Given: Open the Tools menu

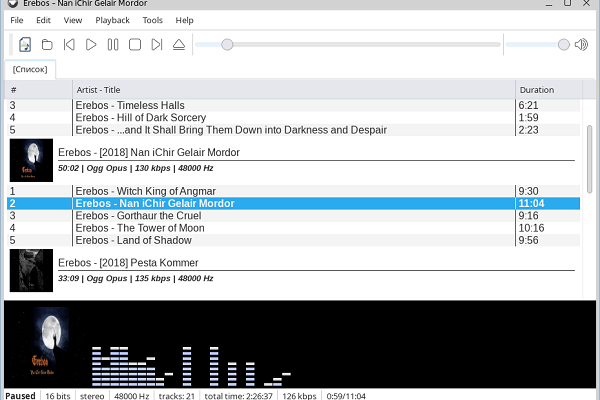Looking at the screenshot, I should (152, 20).
